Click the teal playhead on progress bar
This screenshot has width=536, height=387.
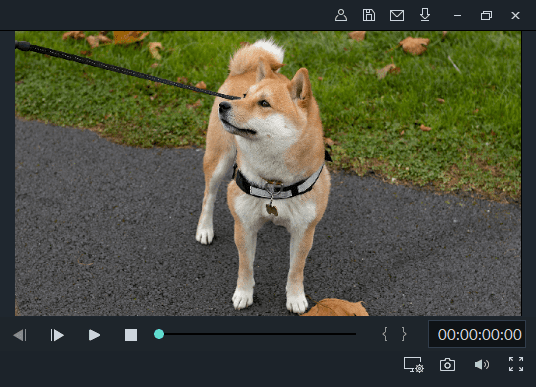(159, 334)
